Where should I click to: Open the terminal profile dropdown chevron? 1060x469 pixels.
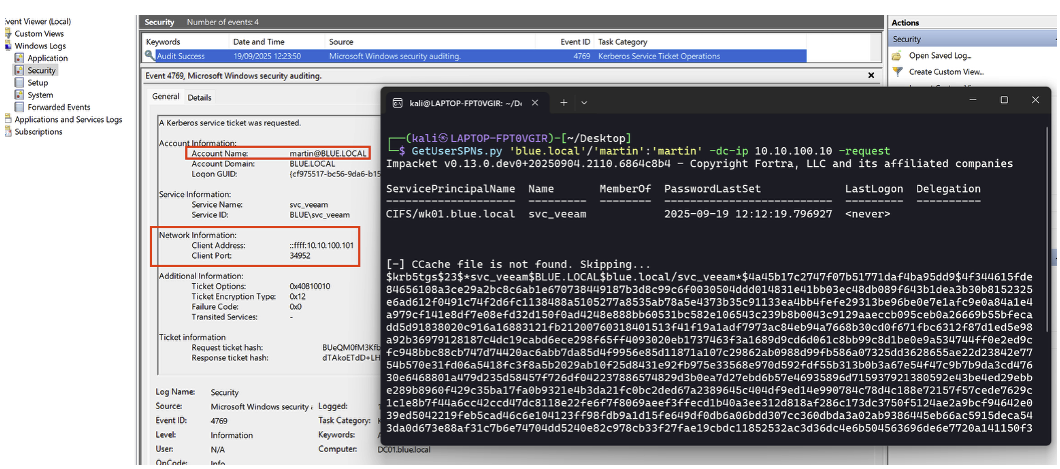585,102
